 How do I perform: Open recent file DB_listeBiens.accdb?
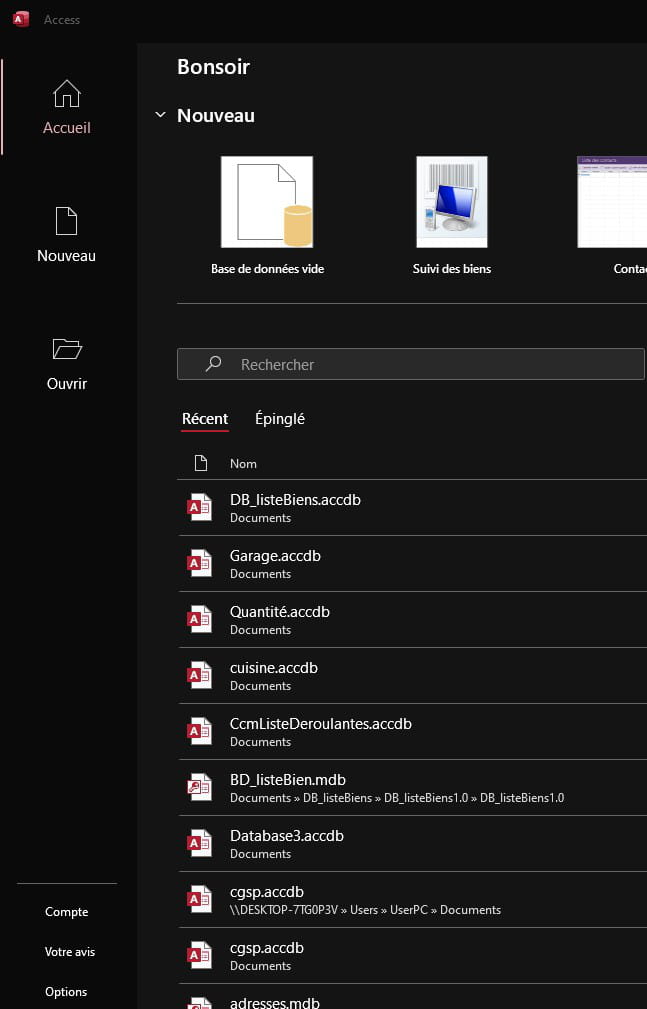click(x=412, y=508)
